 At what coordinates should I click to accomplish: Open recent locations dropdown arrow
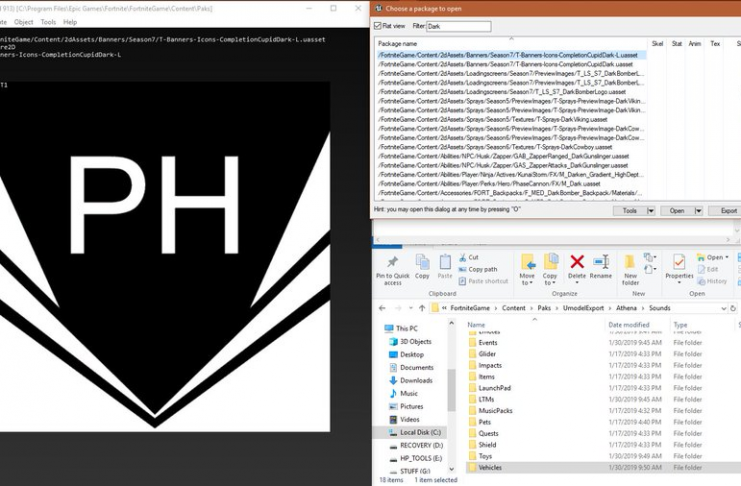tap(411, 308)
